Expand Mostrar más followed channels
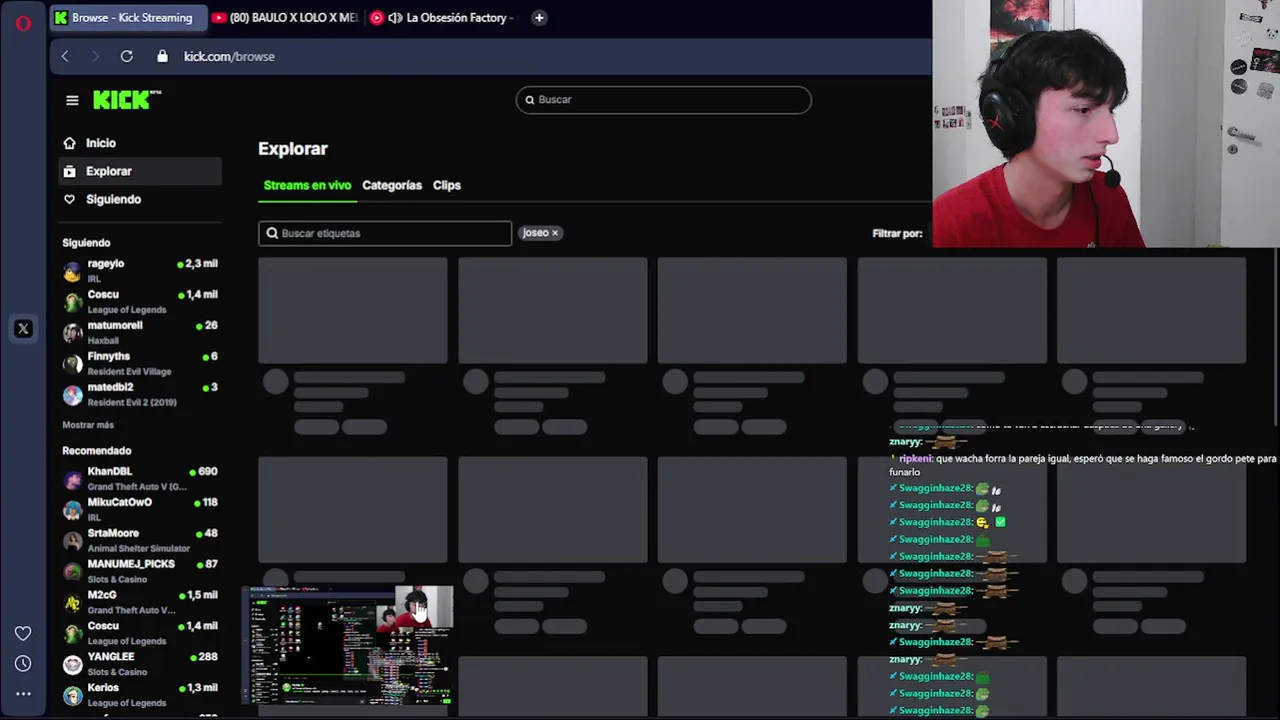Screen dimensions: 1280x720 click(x=88, y=425)
